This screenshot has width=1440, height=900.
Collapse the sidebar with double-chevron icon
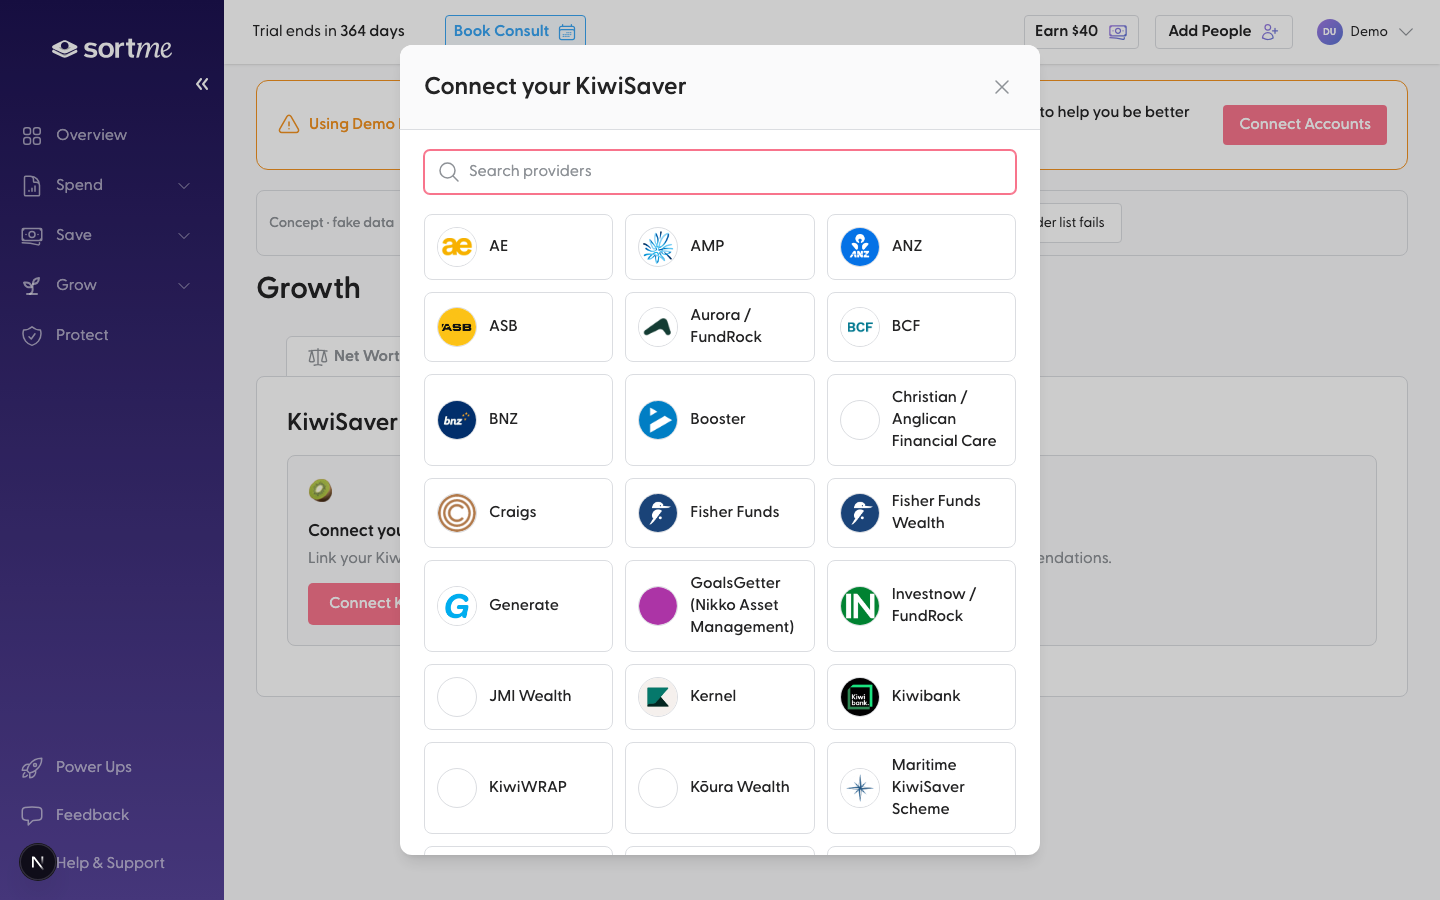pyautogui.click(x=202, y=84)
